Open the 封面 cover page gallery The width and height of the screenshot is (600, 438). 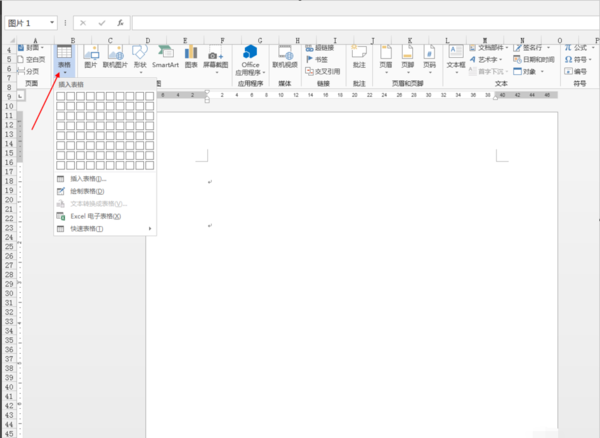(31, 48)
